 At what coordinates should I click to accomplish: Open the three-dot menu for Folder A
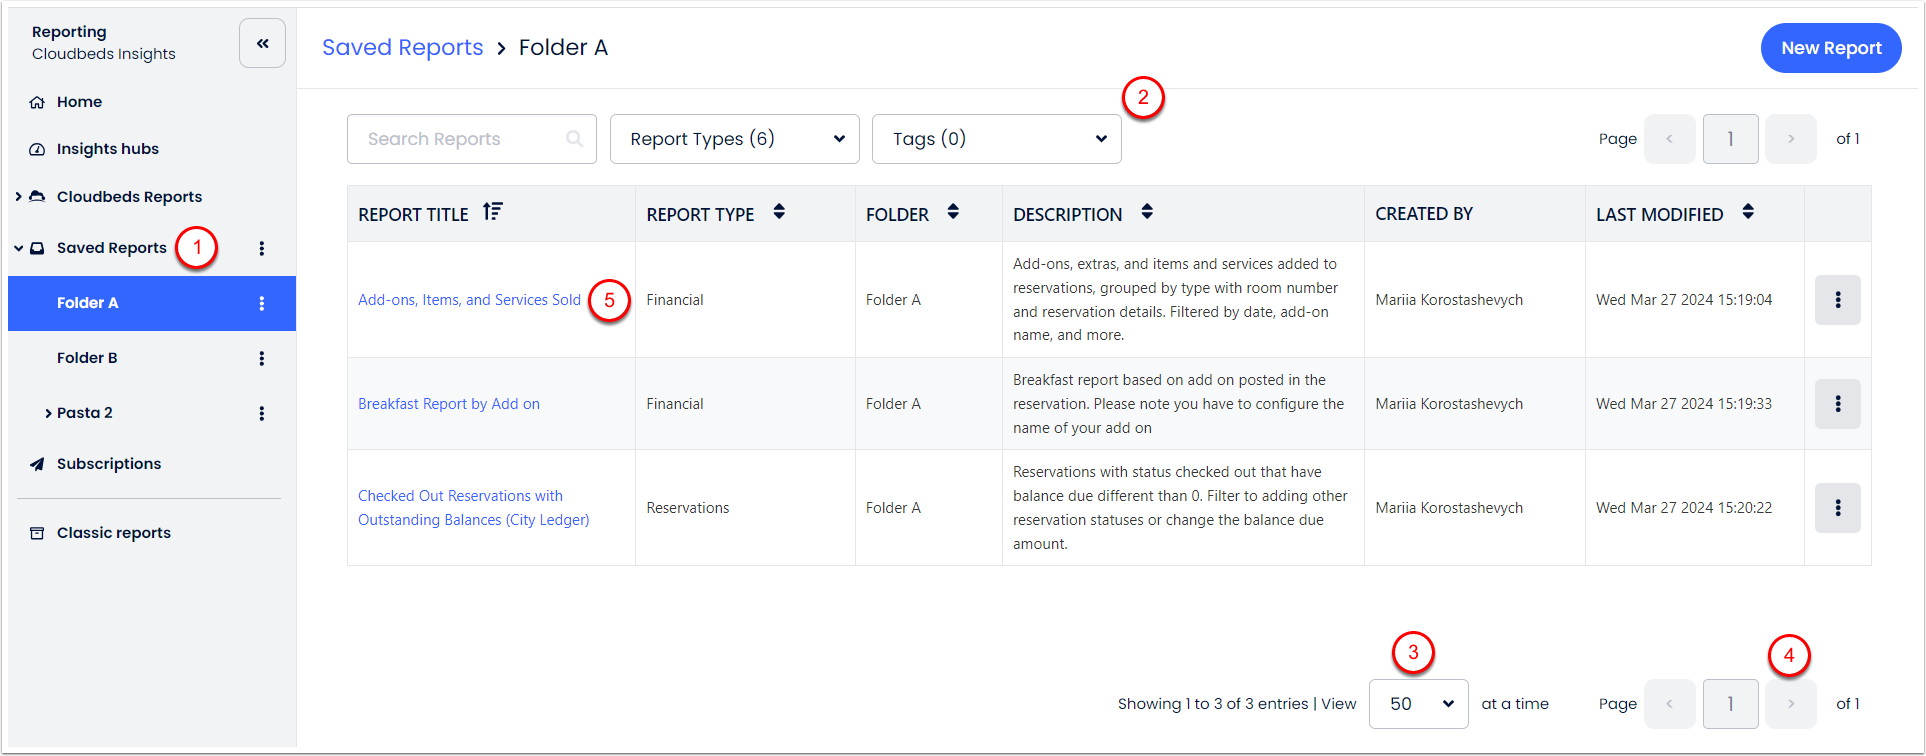coord(262,303)
